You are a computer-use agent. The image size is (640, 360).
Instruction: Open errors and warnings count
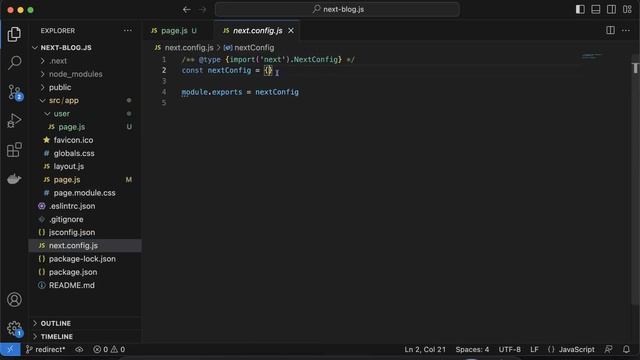click(x=109, y=349)
